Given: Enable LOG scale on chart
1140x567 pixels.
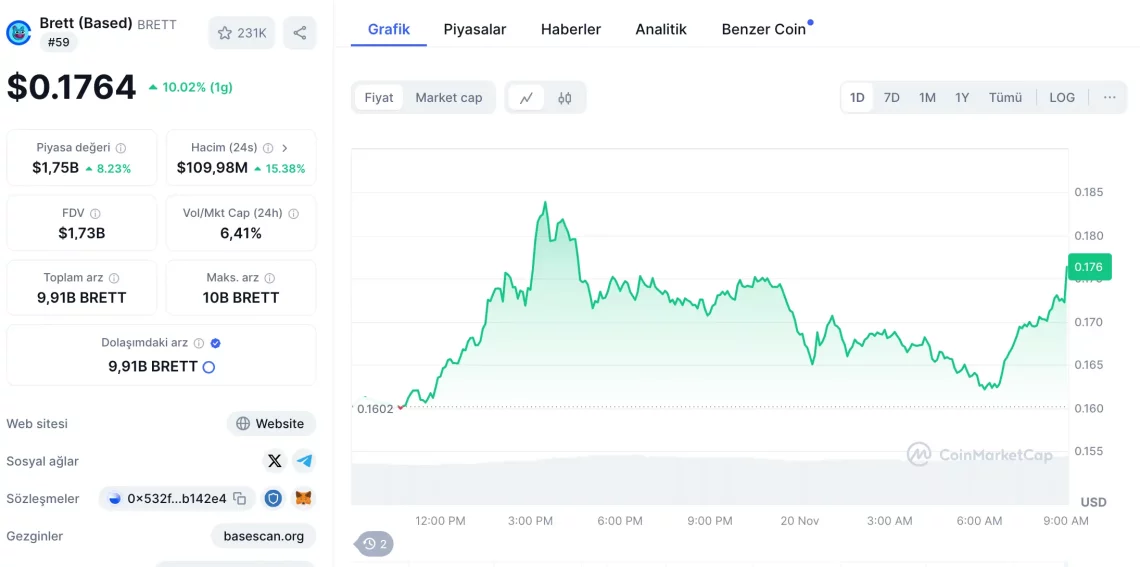Looking at the screenshot, I should pos(1062,97).
